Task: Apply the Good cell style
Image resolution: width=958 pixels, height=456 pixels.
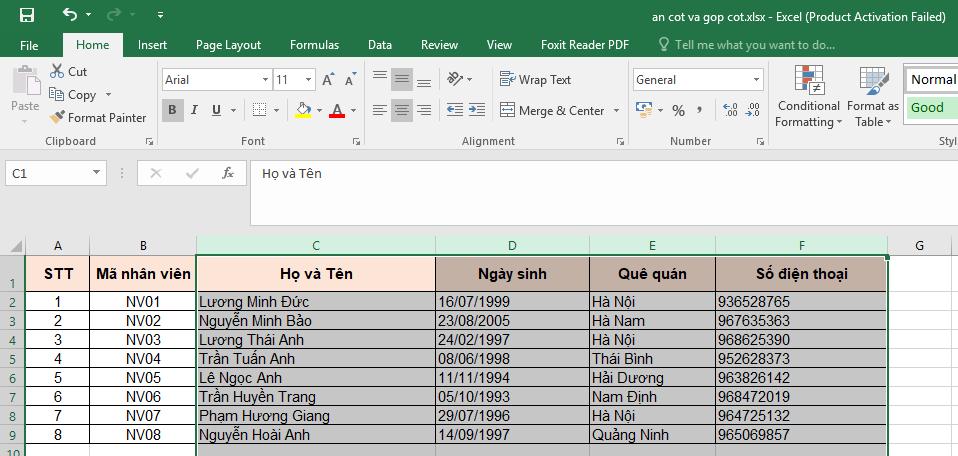Action: coord(931,108)
